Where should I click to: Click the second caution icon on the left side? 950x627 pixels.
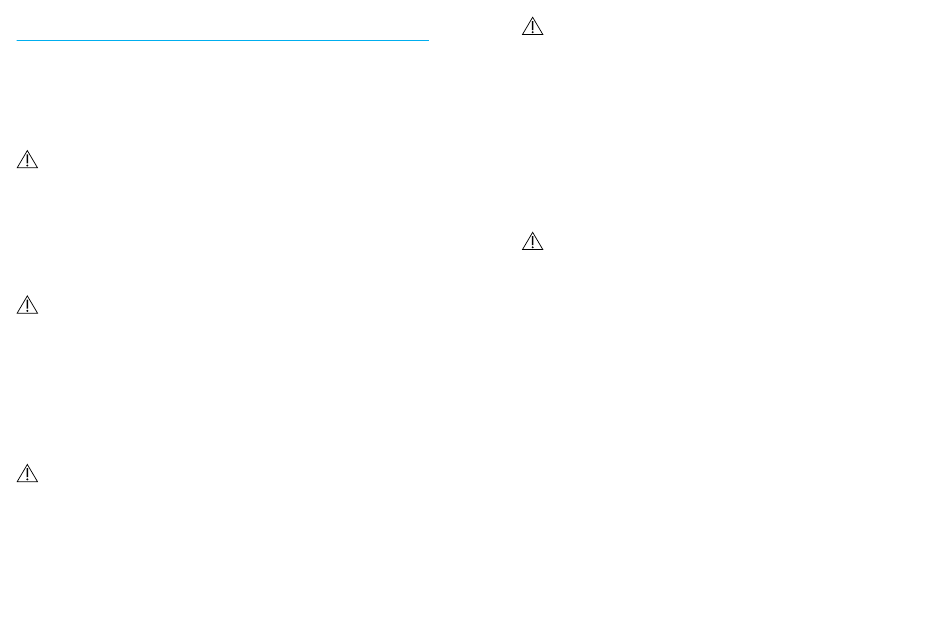click(27, 305)
